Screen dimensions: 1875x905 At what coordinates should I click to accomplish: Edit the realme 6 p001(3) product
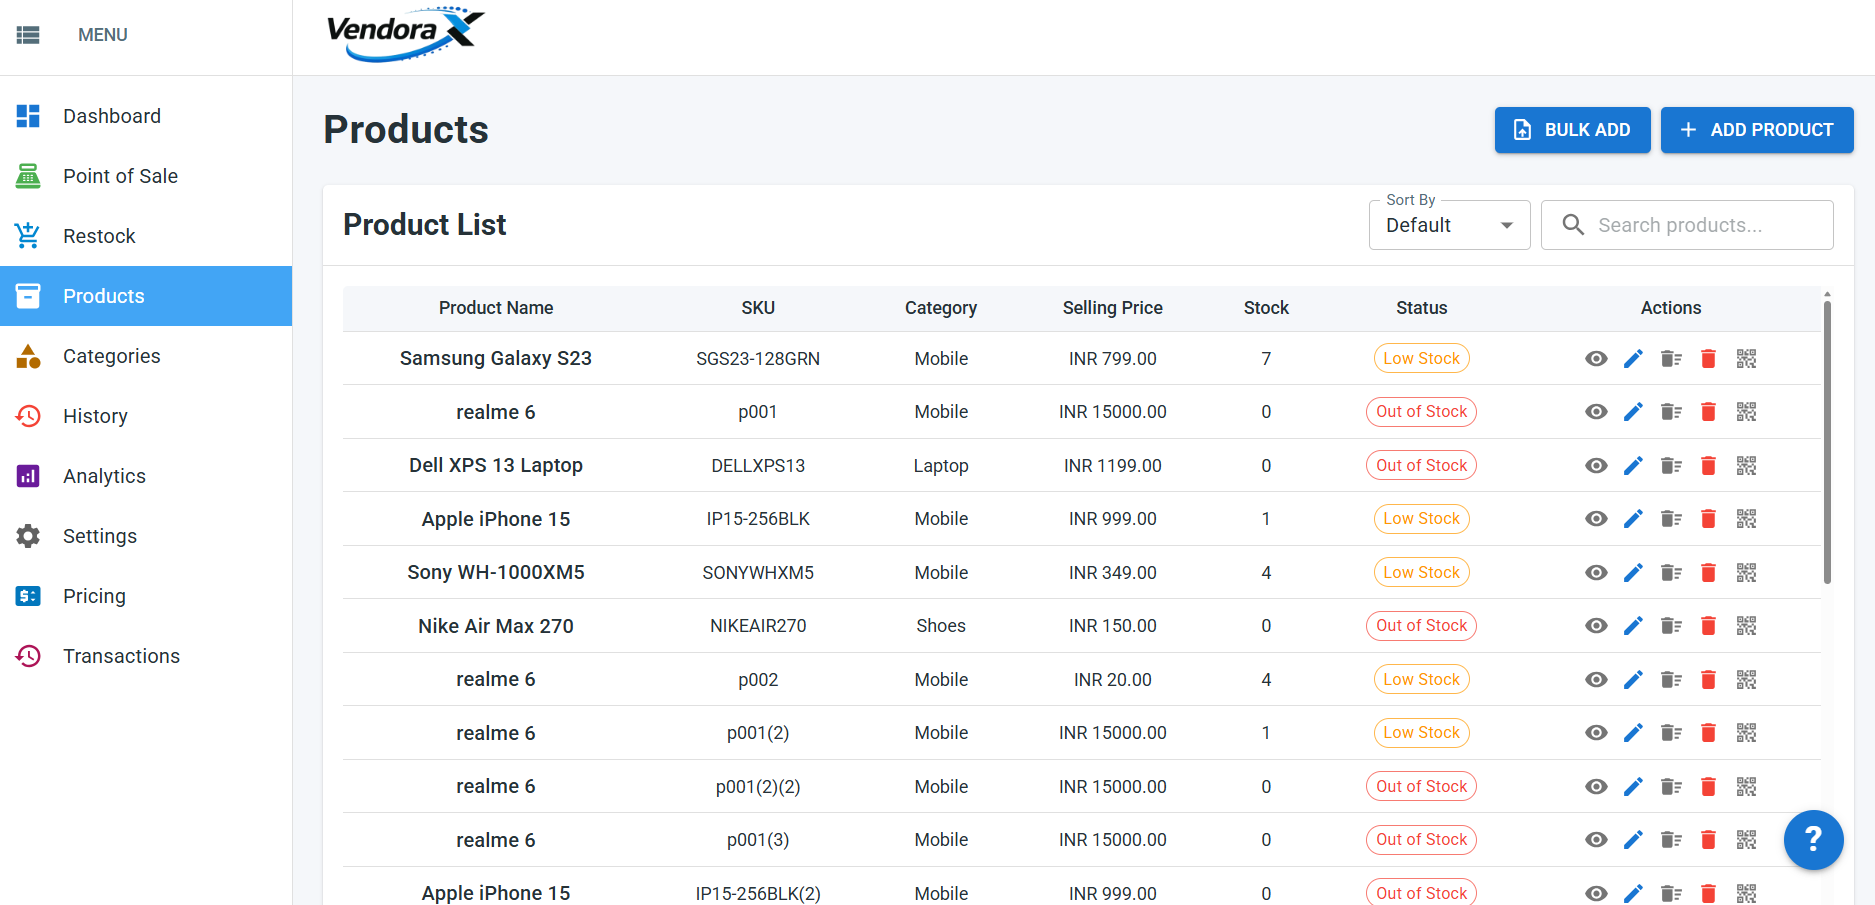[1633, 840]
